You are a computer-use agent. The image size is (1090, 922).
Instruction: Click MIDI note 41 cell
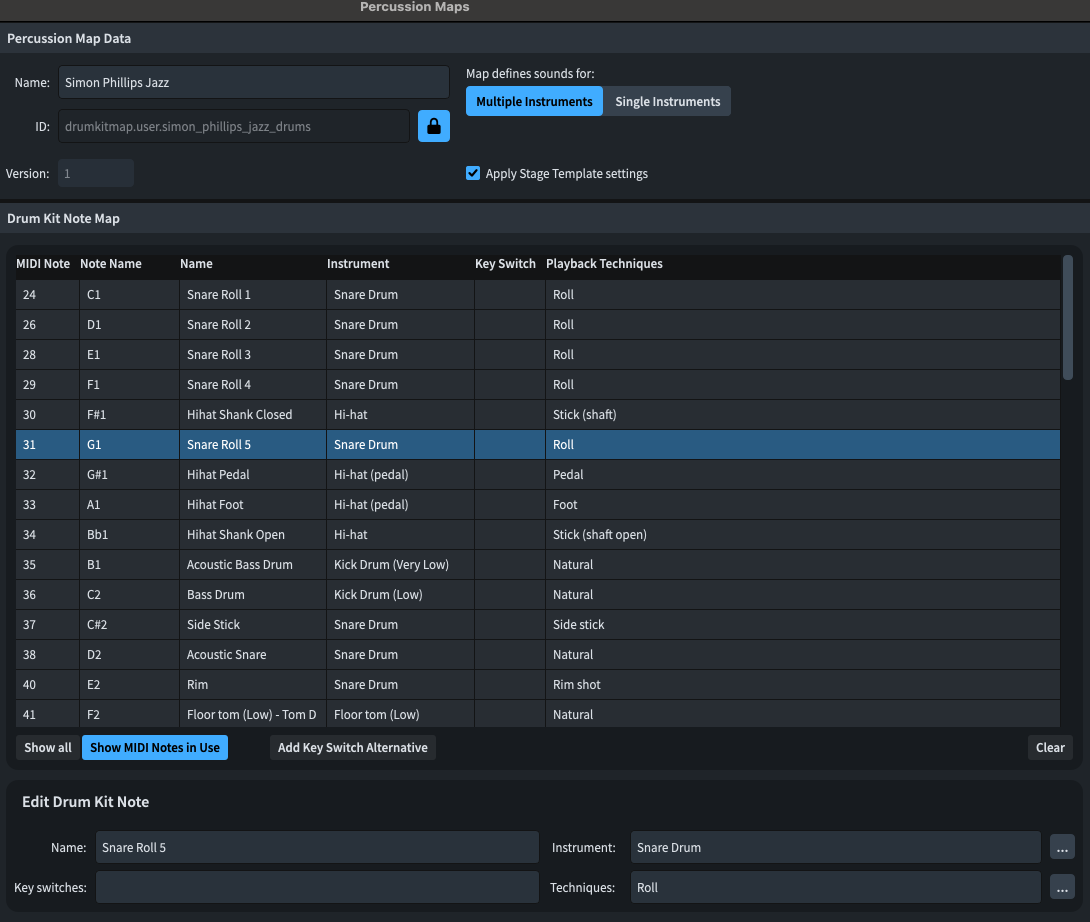tap(47, 713)
